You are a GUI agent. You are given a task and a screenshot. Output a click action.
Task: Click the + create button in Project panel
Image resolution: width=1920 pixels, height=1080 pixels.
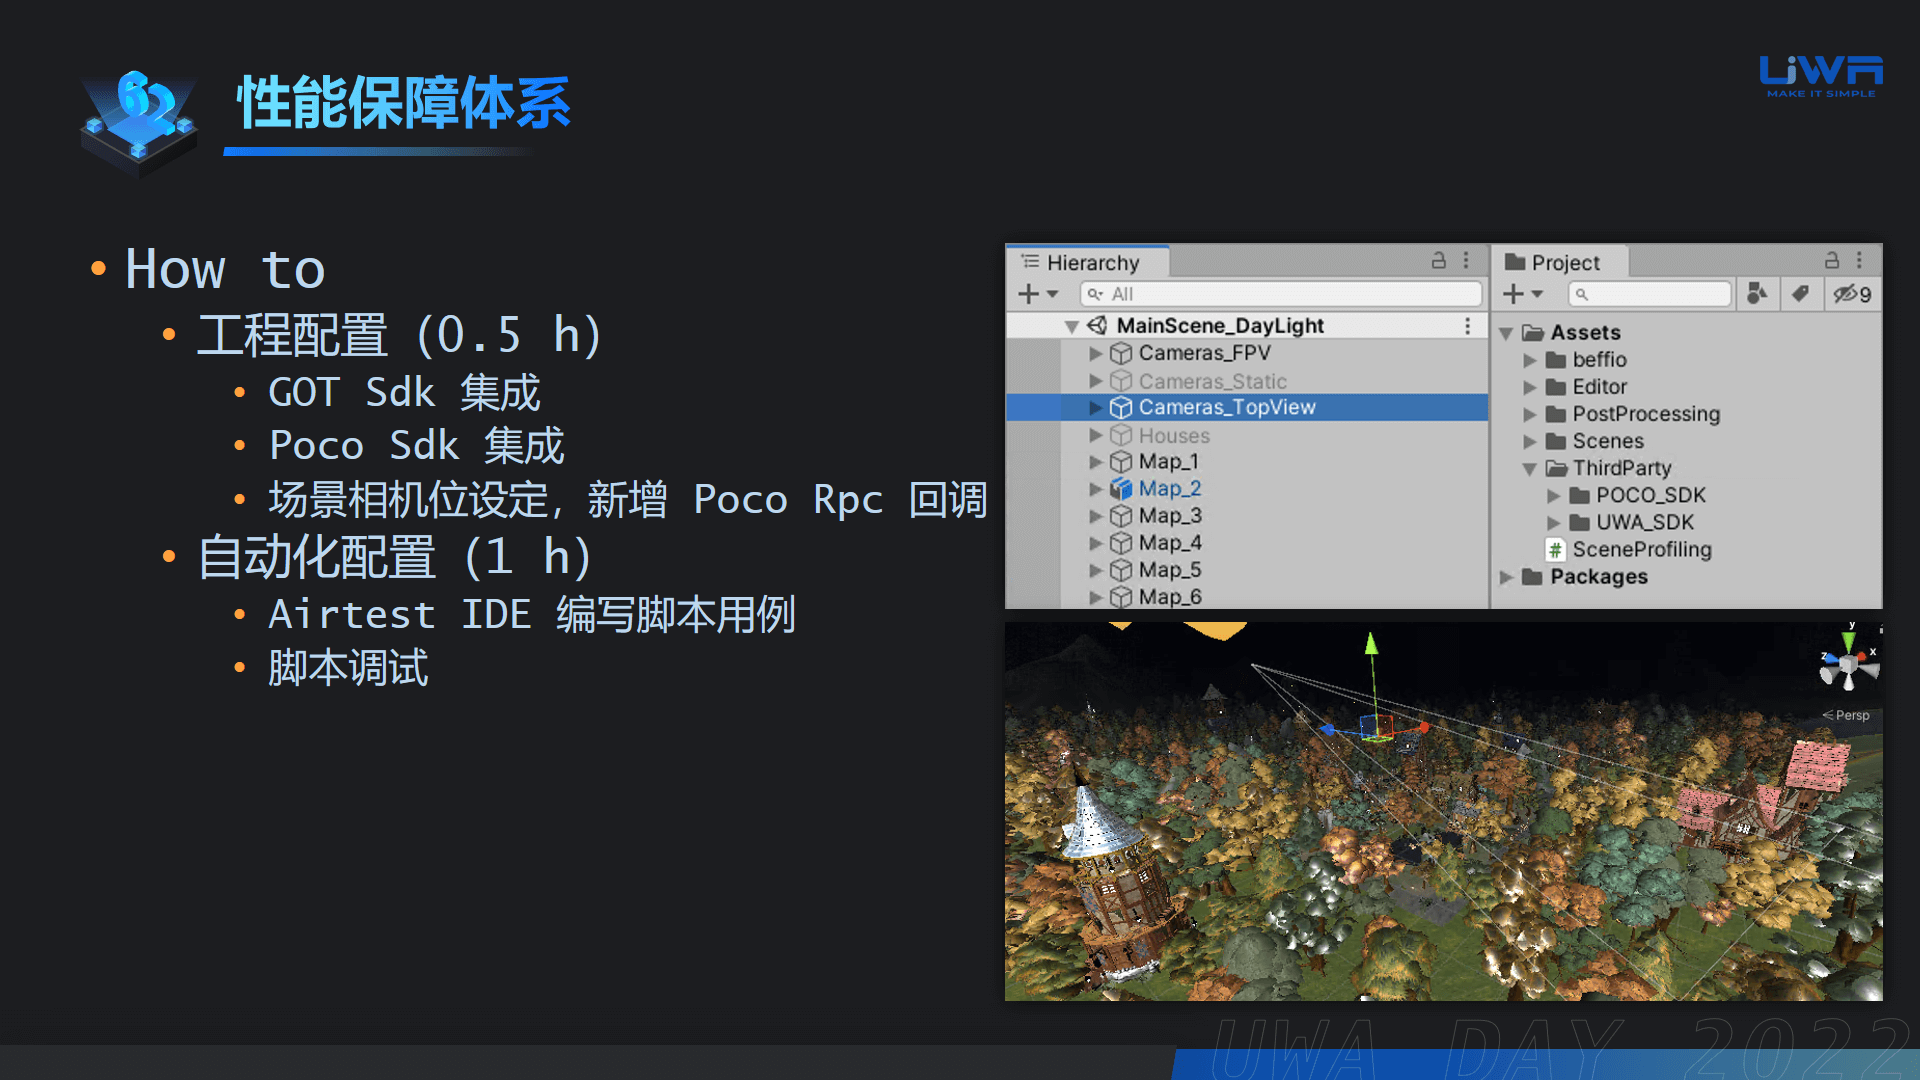[x=1512, y=294]
